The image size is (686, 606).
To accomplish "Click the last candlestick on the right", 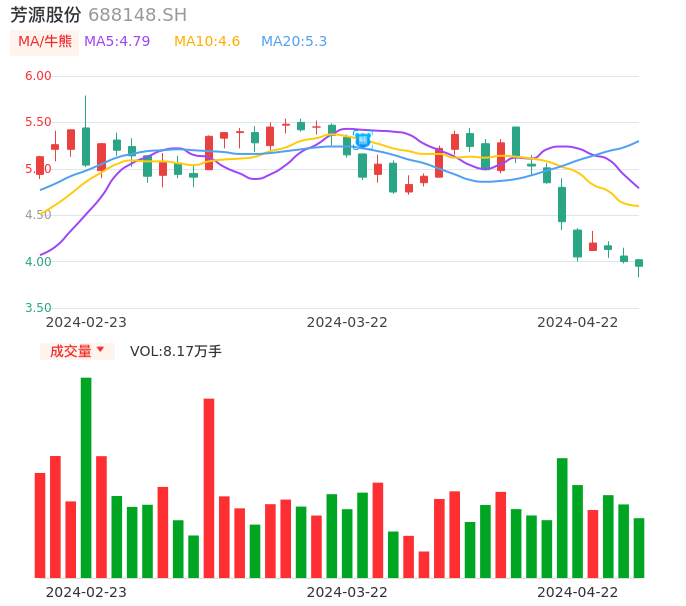I will [x=639, y=263].
